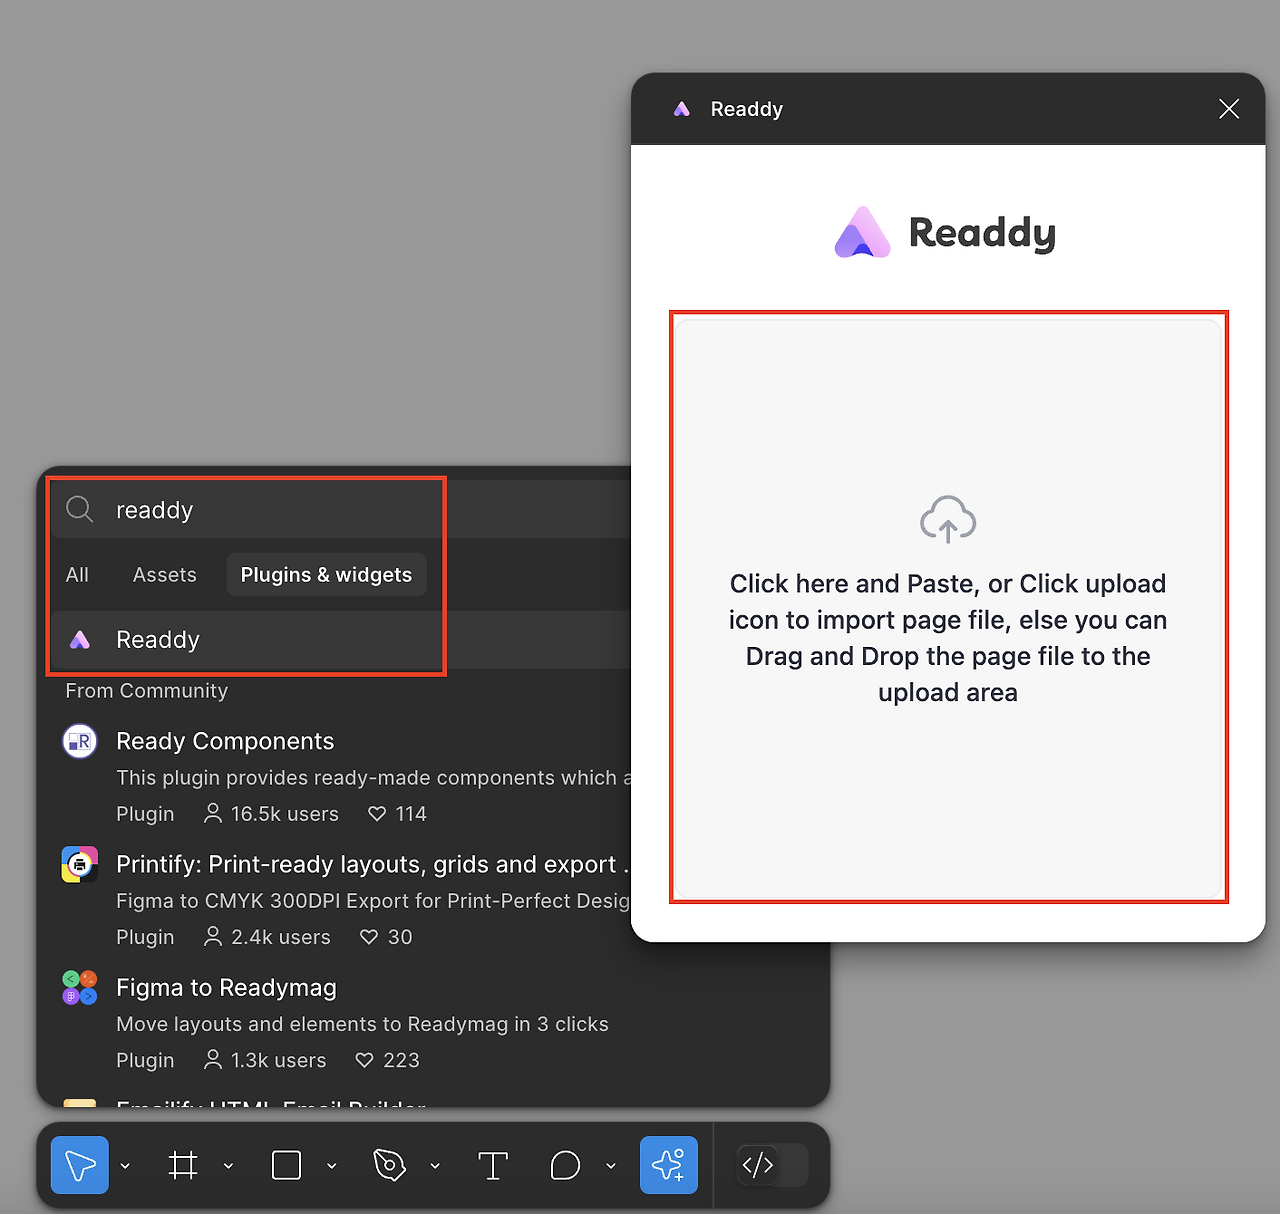Image resolution: width=1280 pixels, height=1214 pixels.
Task: Click the Figma to Readymag plugin icon
Action: pos(80,988)
